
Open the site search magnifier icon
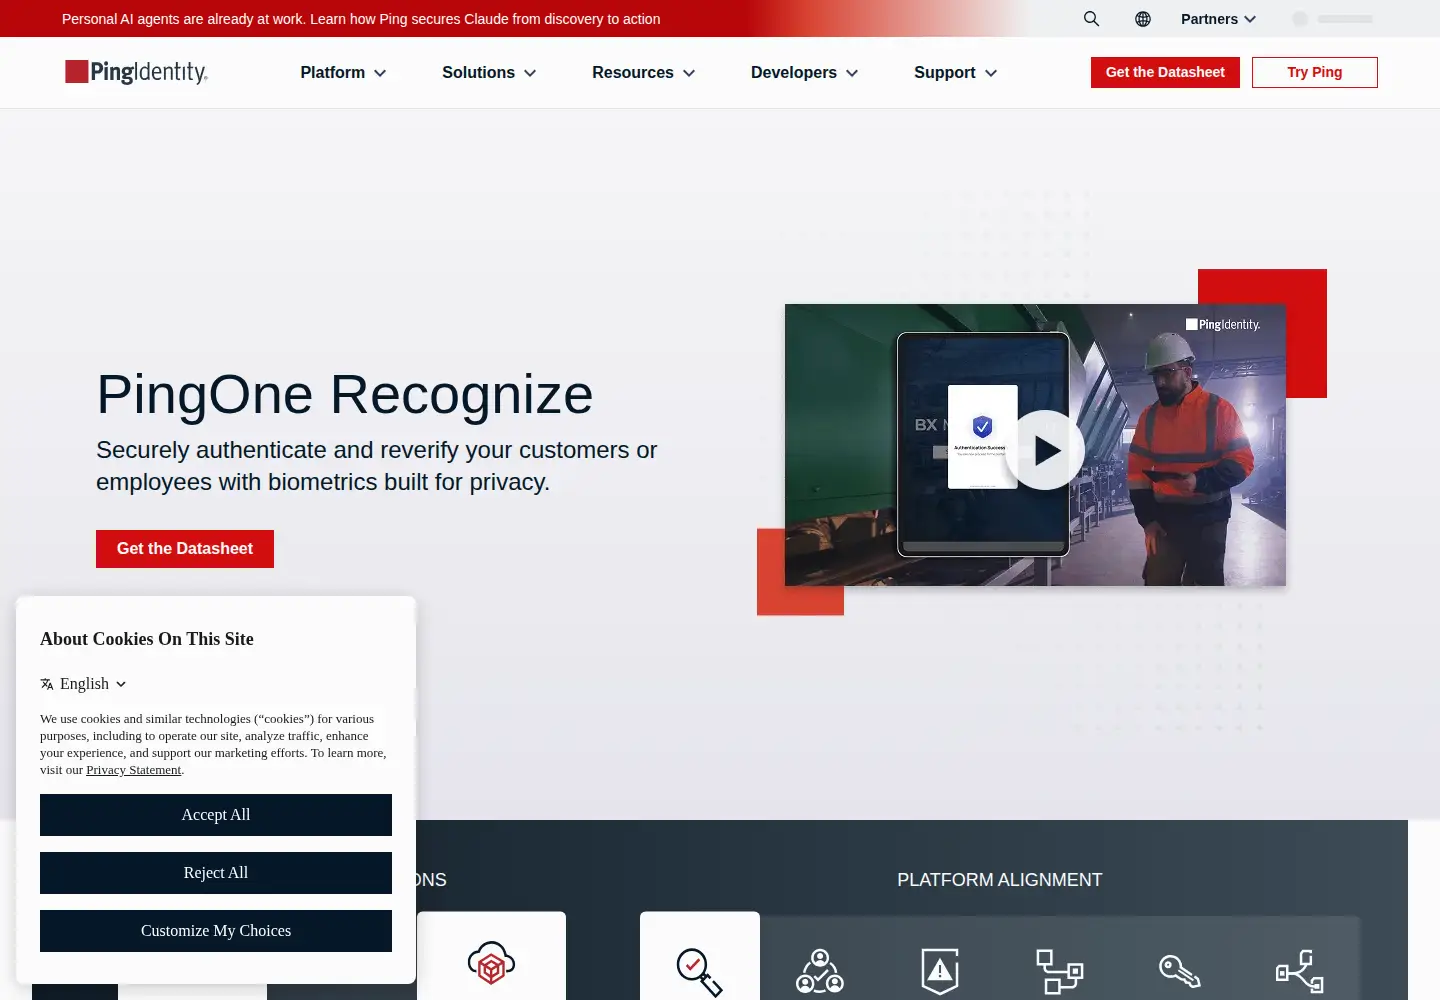(x=1091, y=19)
